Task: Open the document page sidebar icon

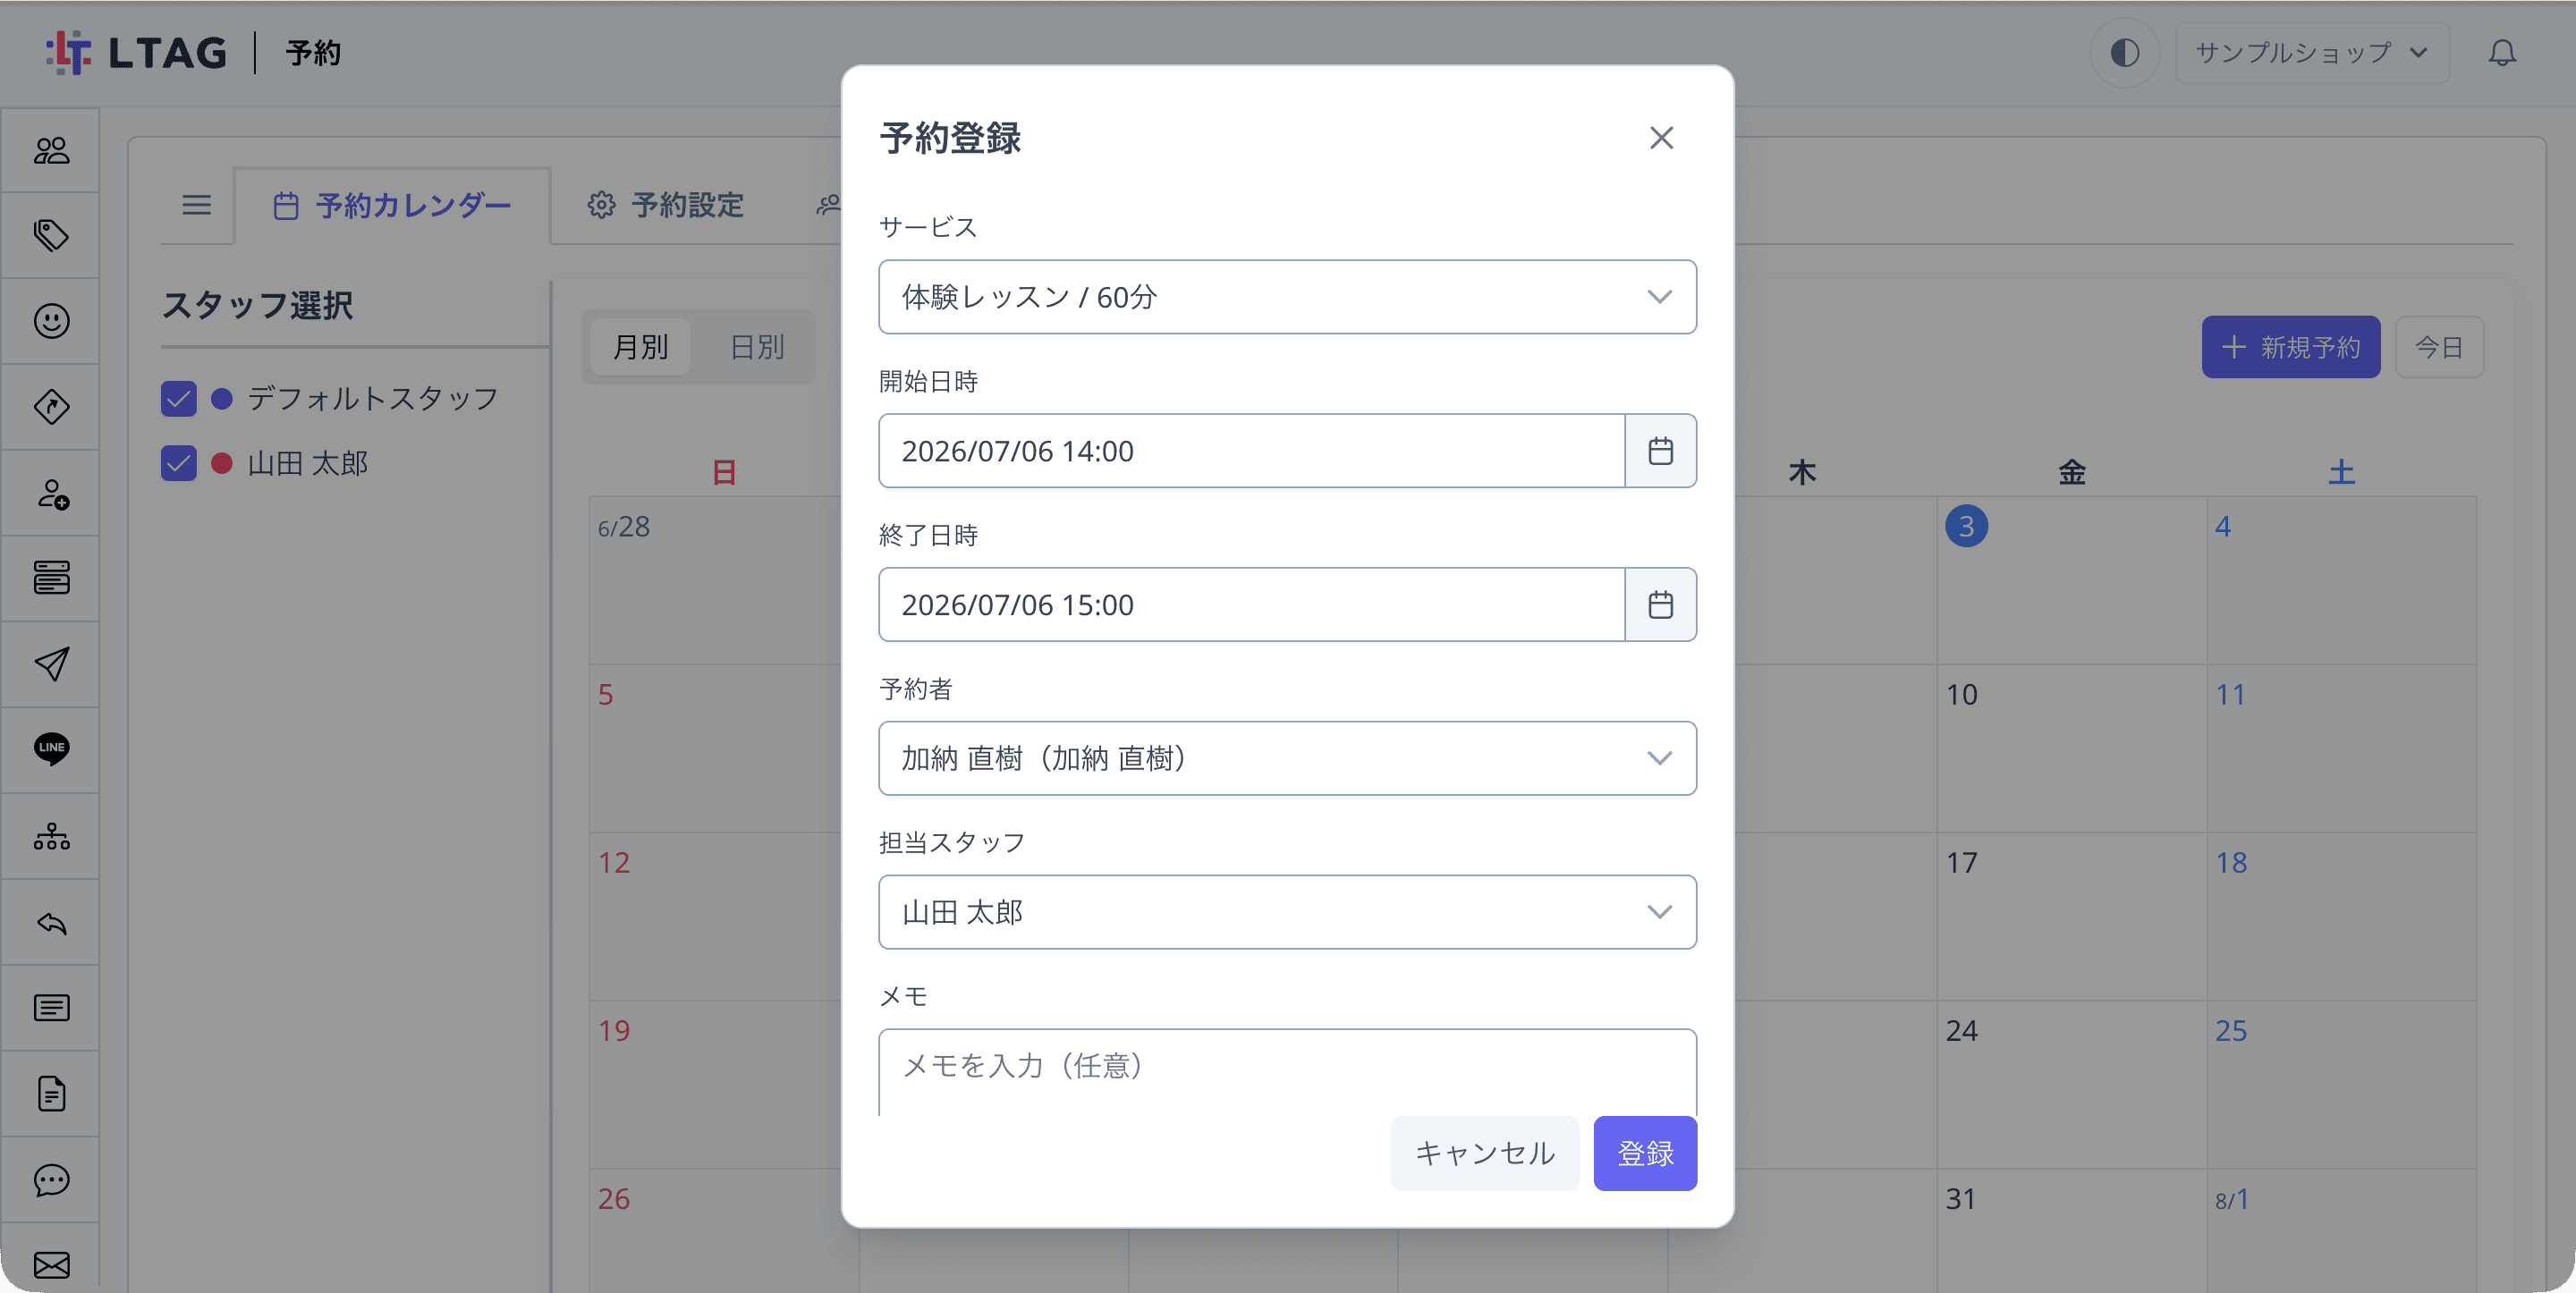Action: point(51,1094)
